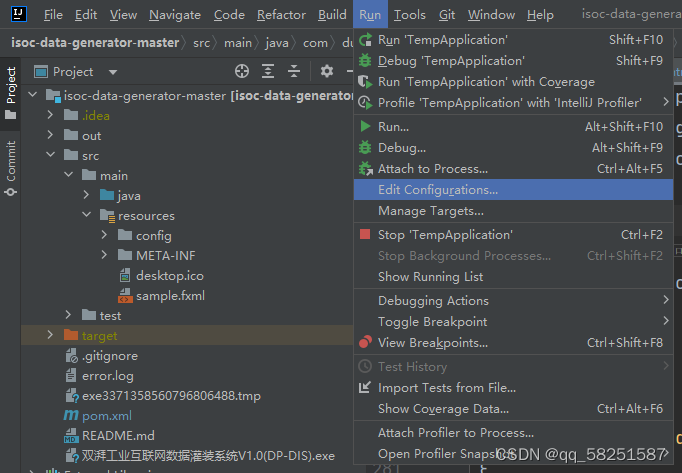Collapse the src folder

pos(50,154)
